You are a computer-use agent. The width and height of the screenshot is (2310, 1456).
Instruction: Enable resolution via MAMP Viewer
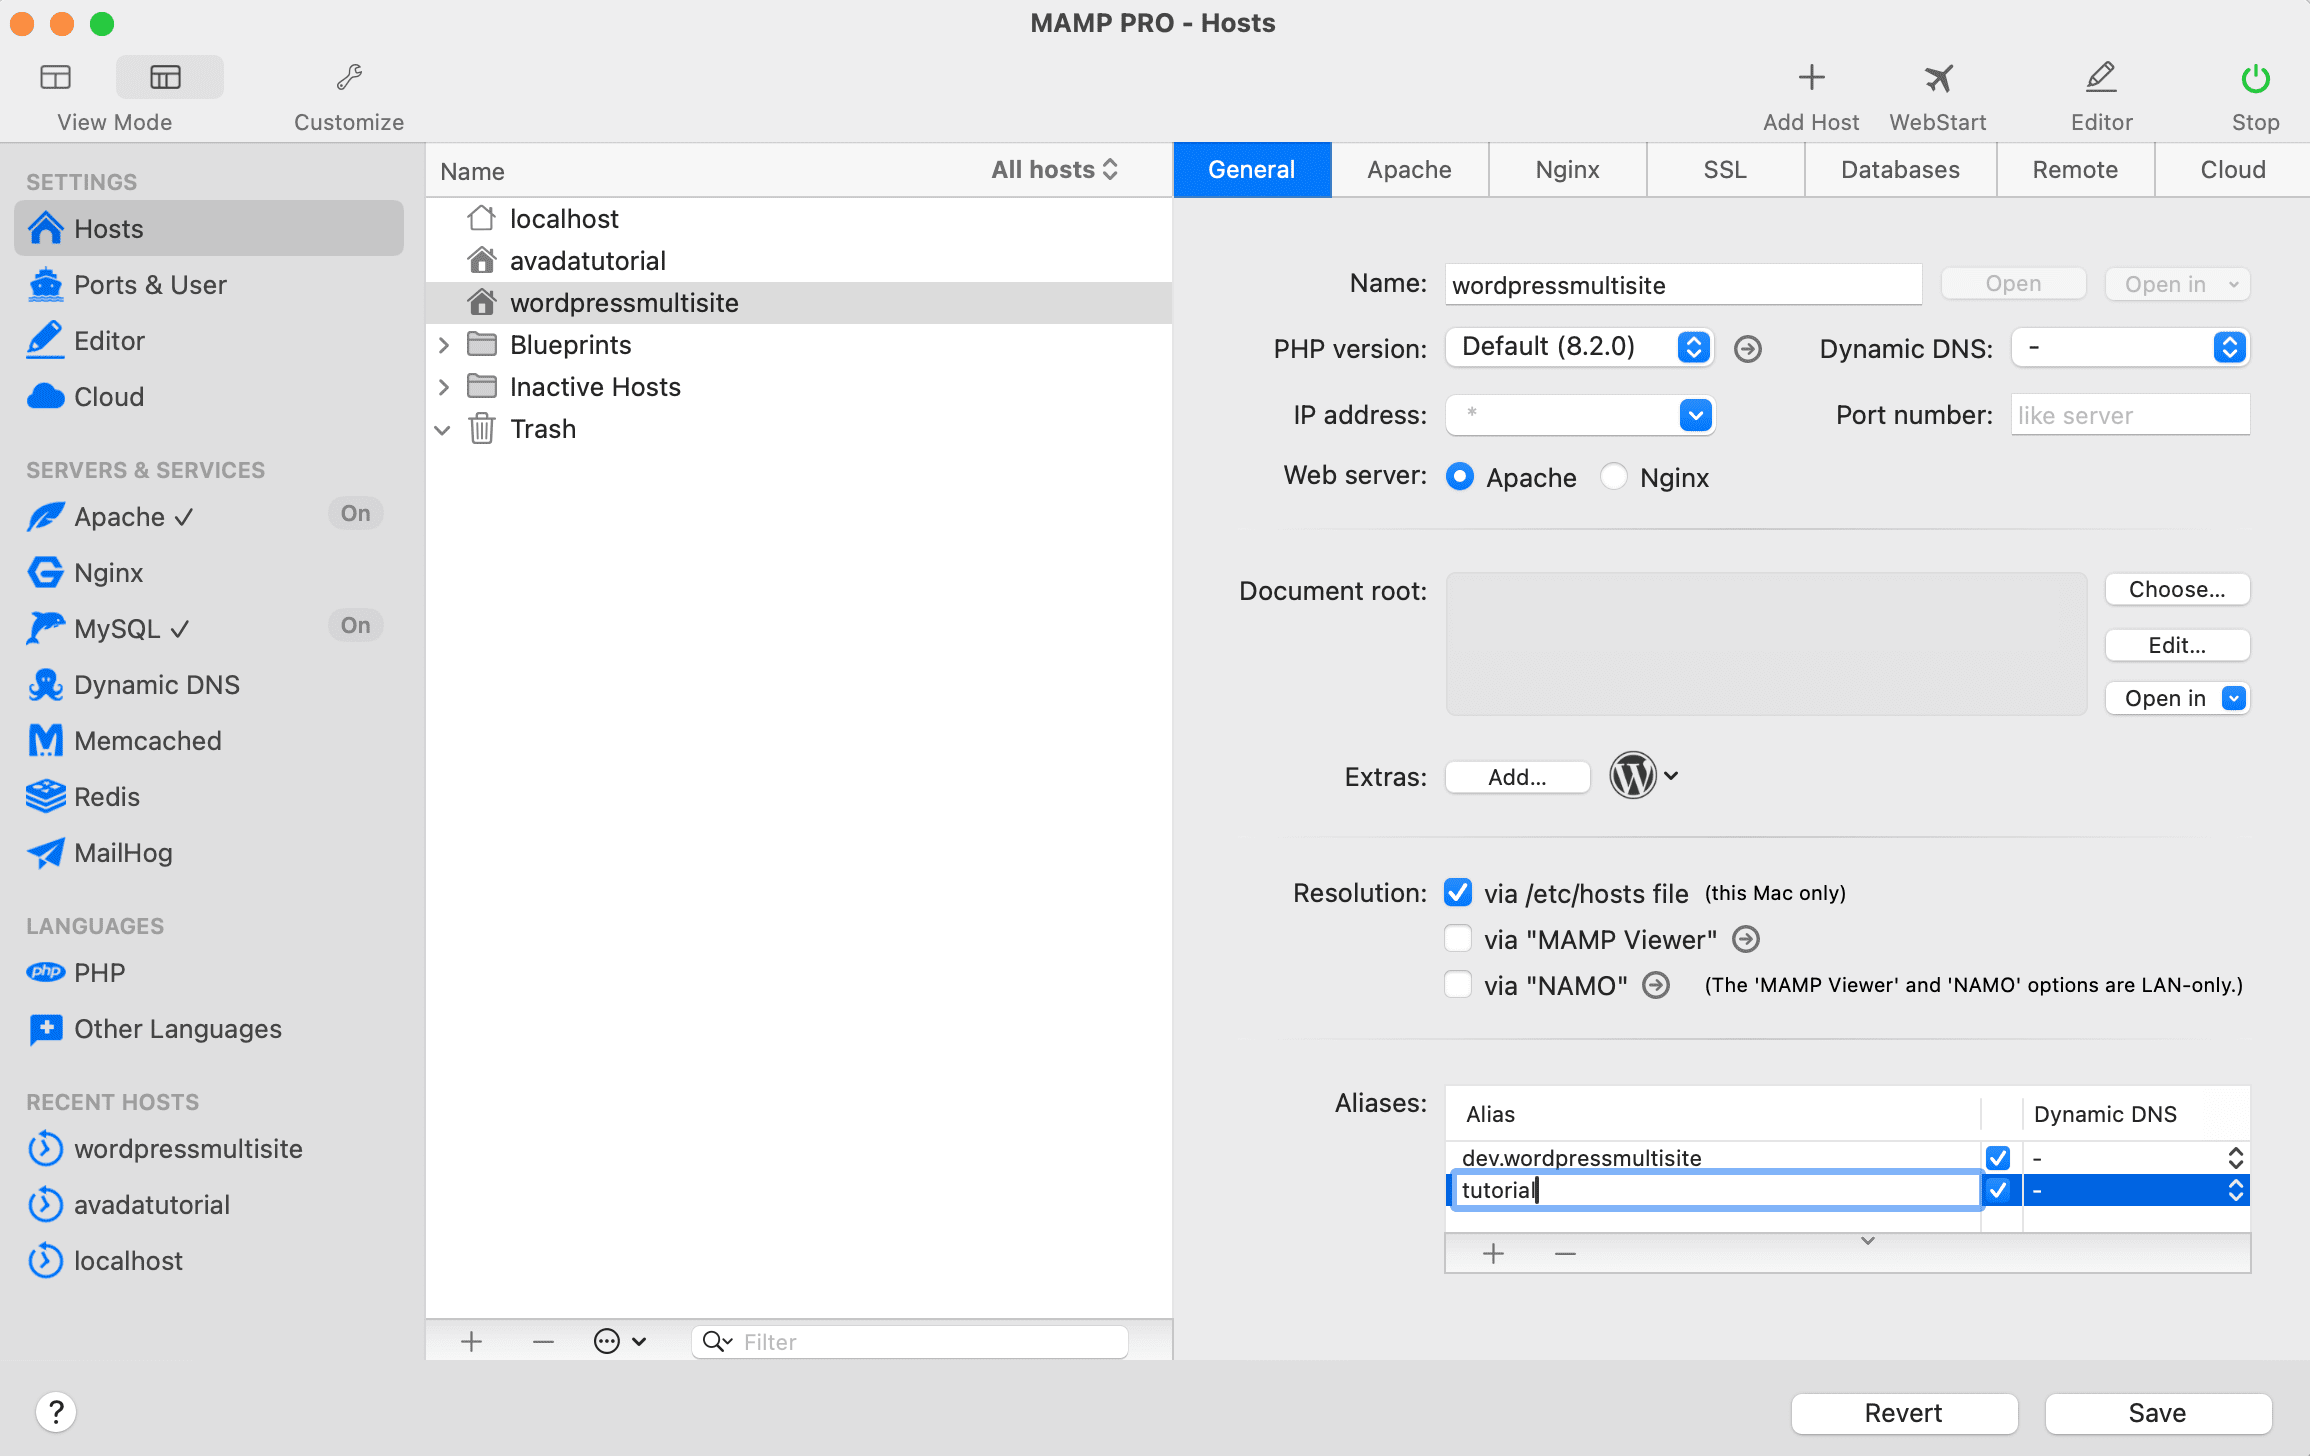[1458, 938]
